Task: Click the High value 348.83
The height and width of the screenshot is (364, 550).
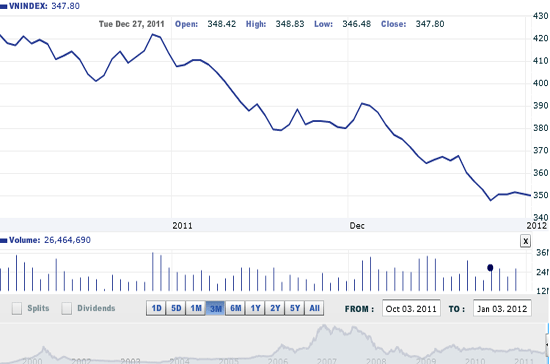Action: point(290,24)
